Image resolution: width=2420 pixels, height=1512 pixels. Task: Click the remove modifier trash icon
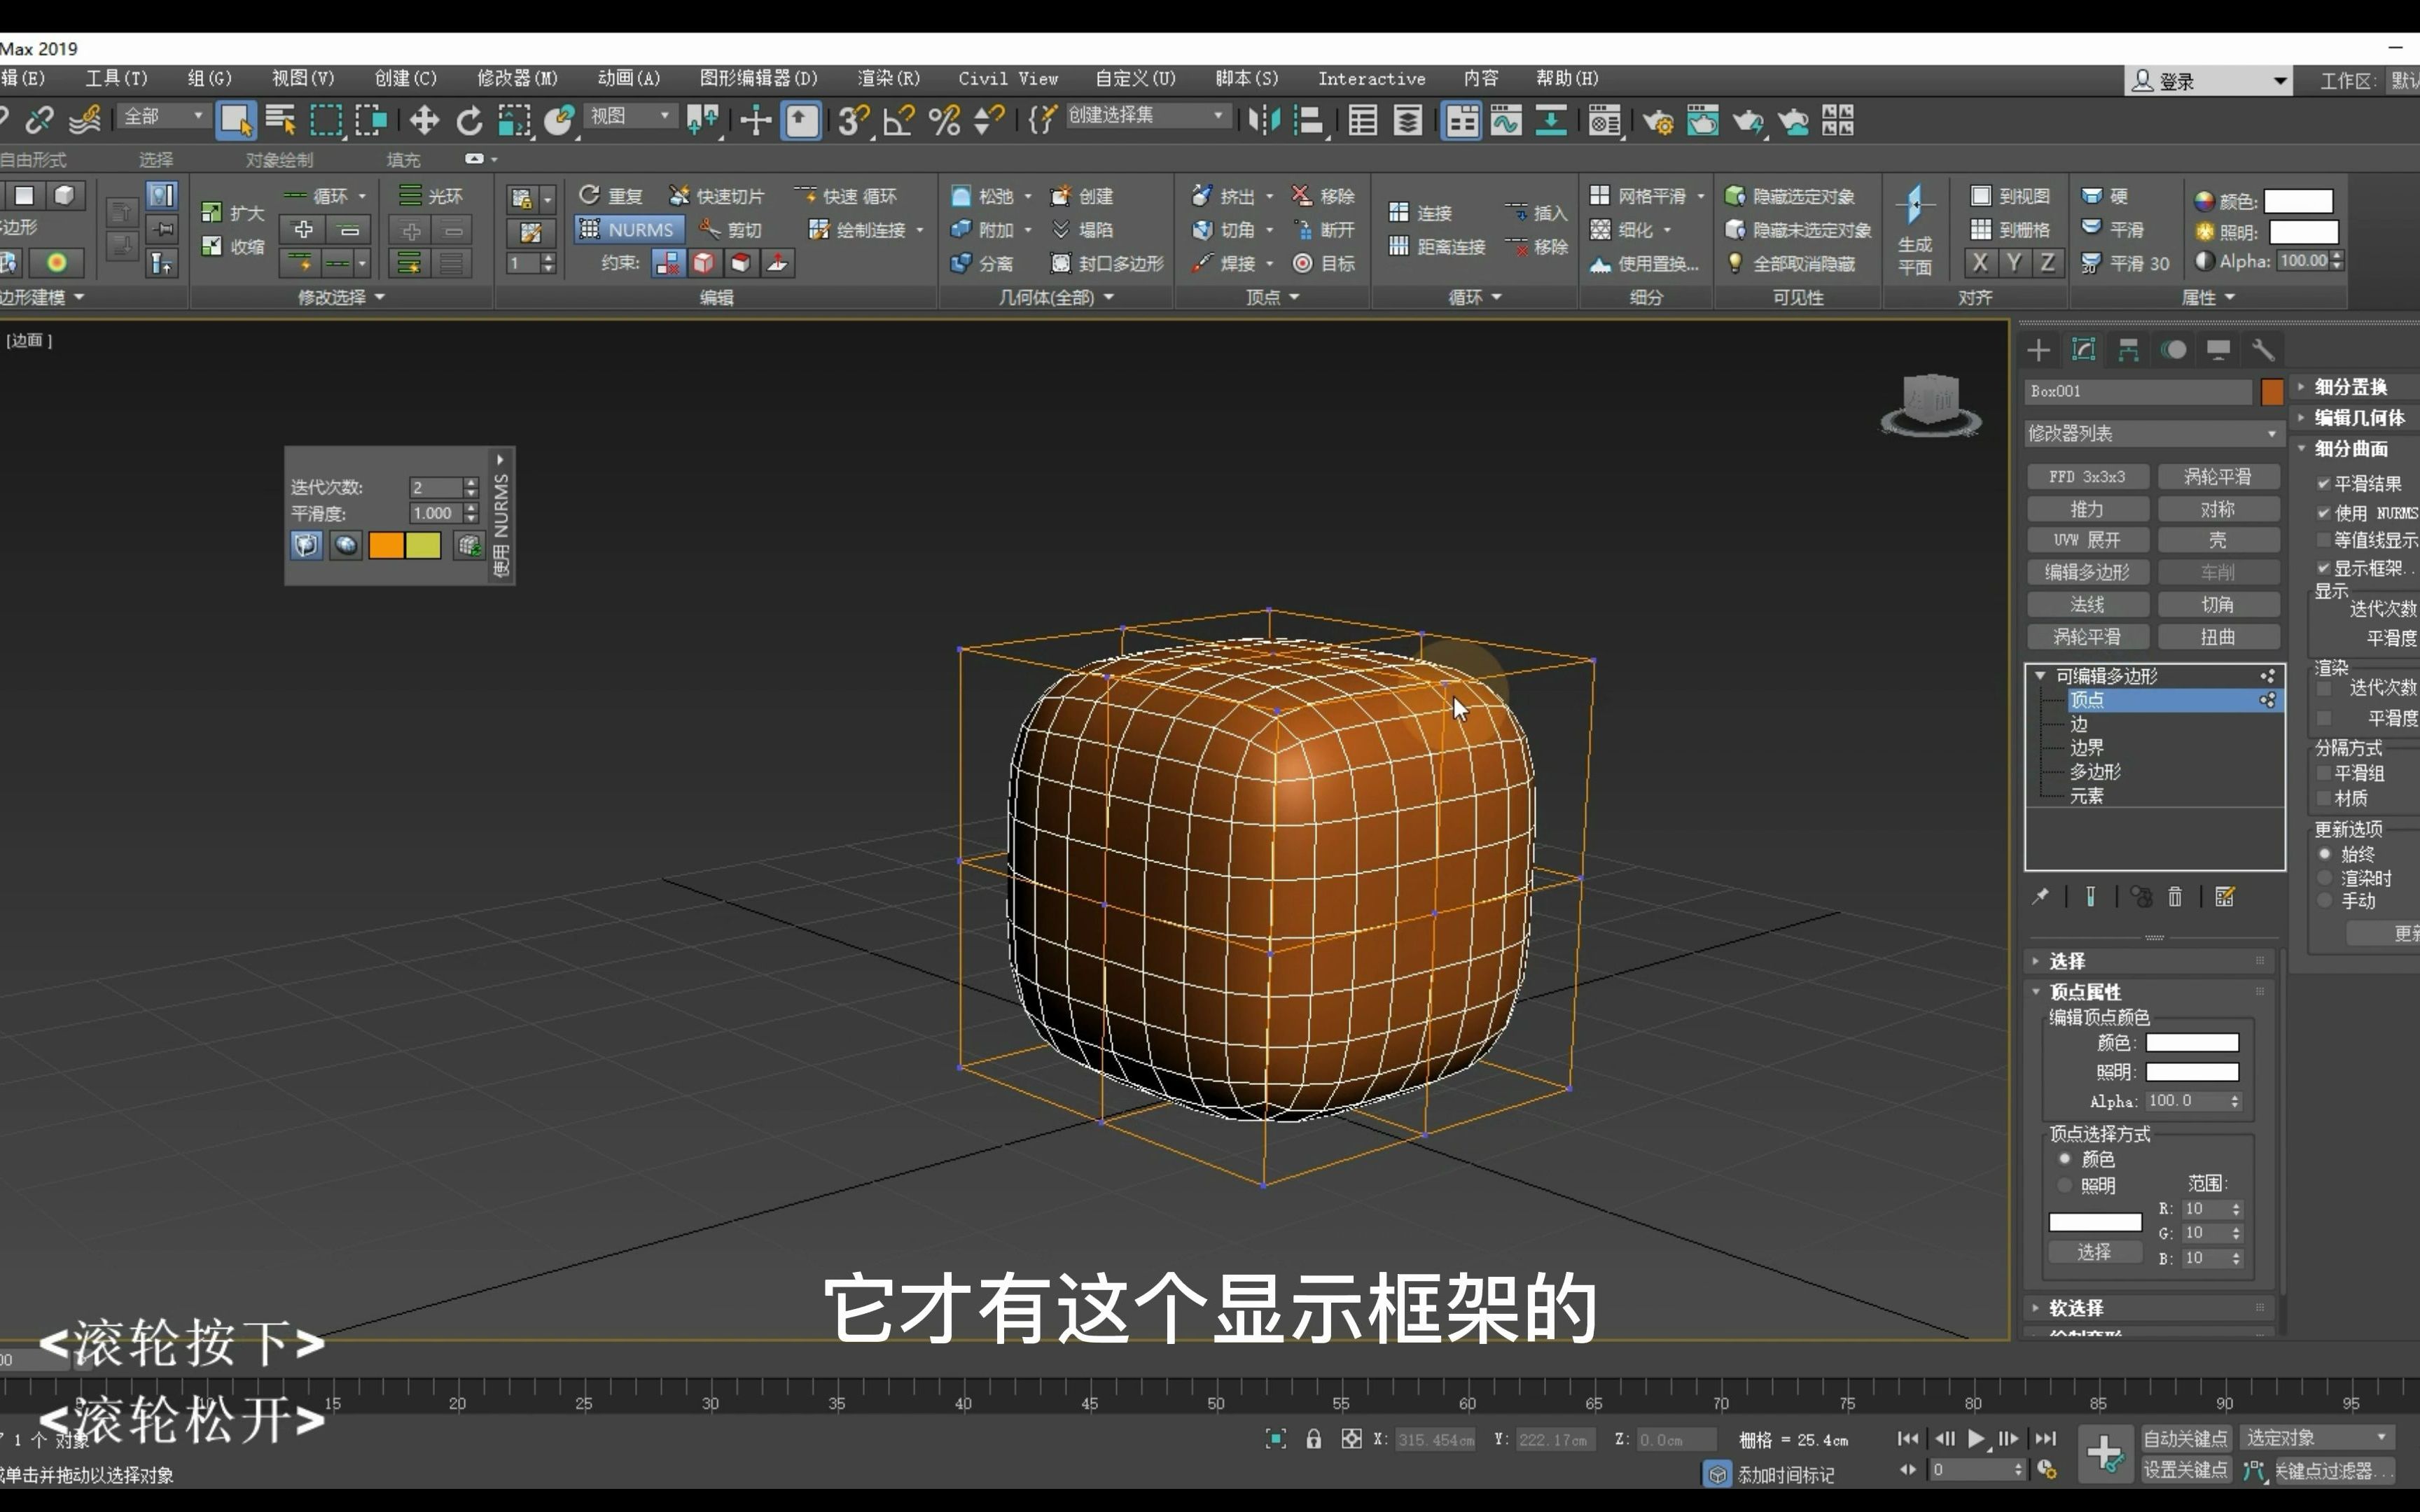pyautogui.click(x=2175, y=897)
